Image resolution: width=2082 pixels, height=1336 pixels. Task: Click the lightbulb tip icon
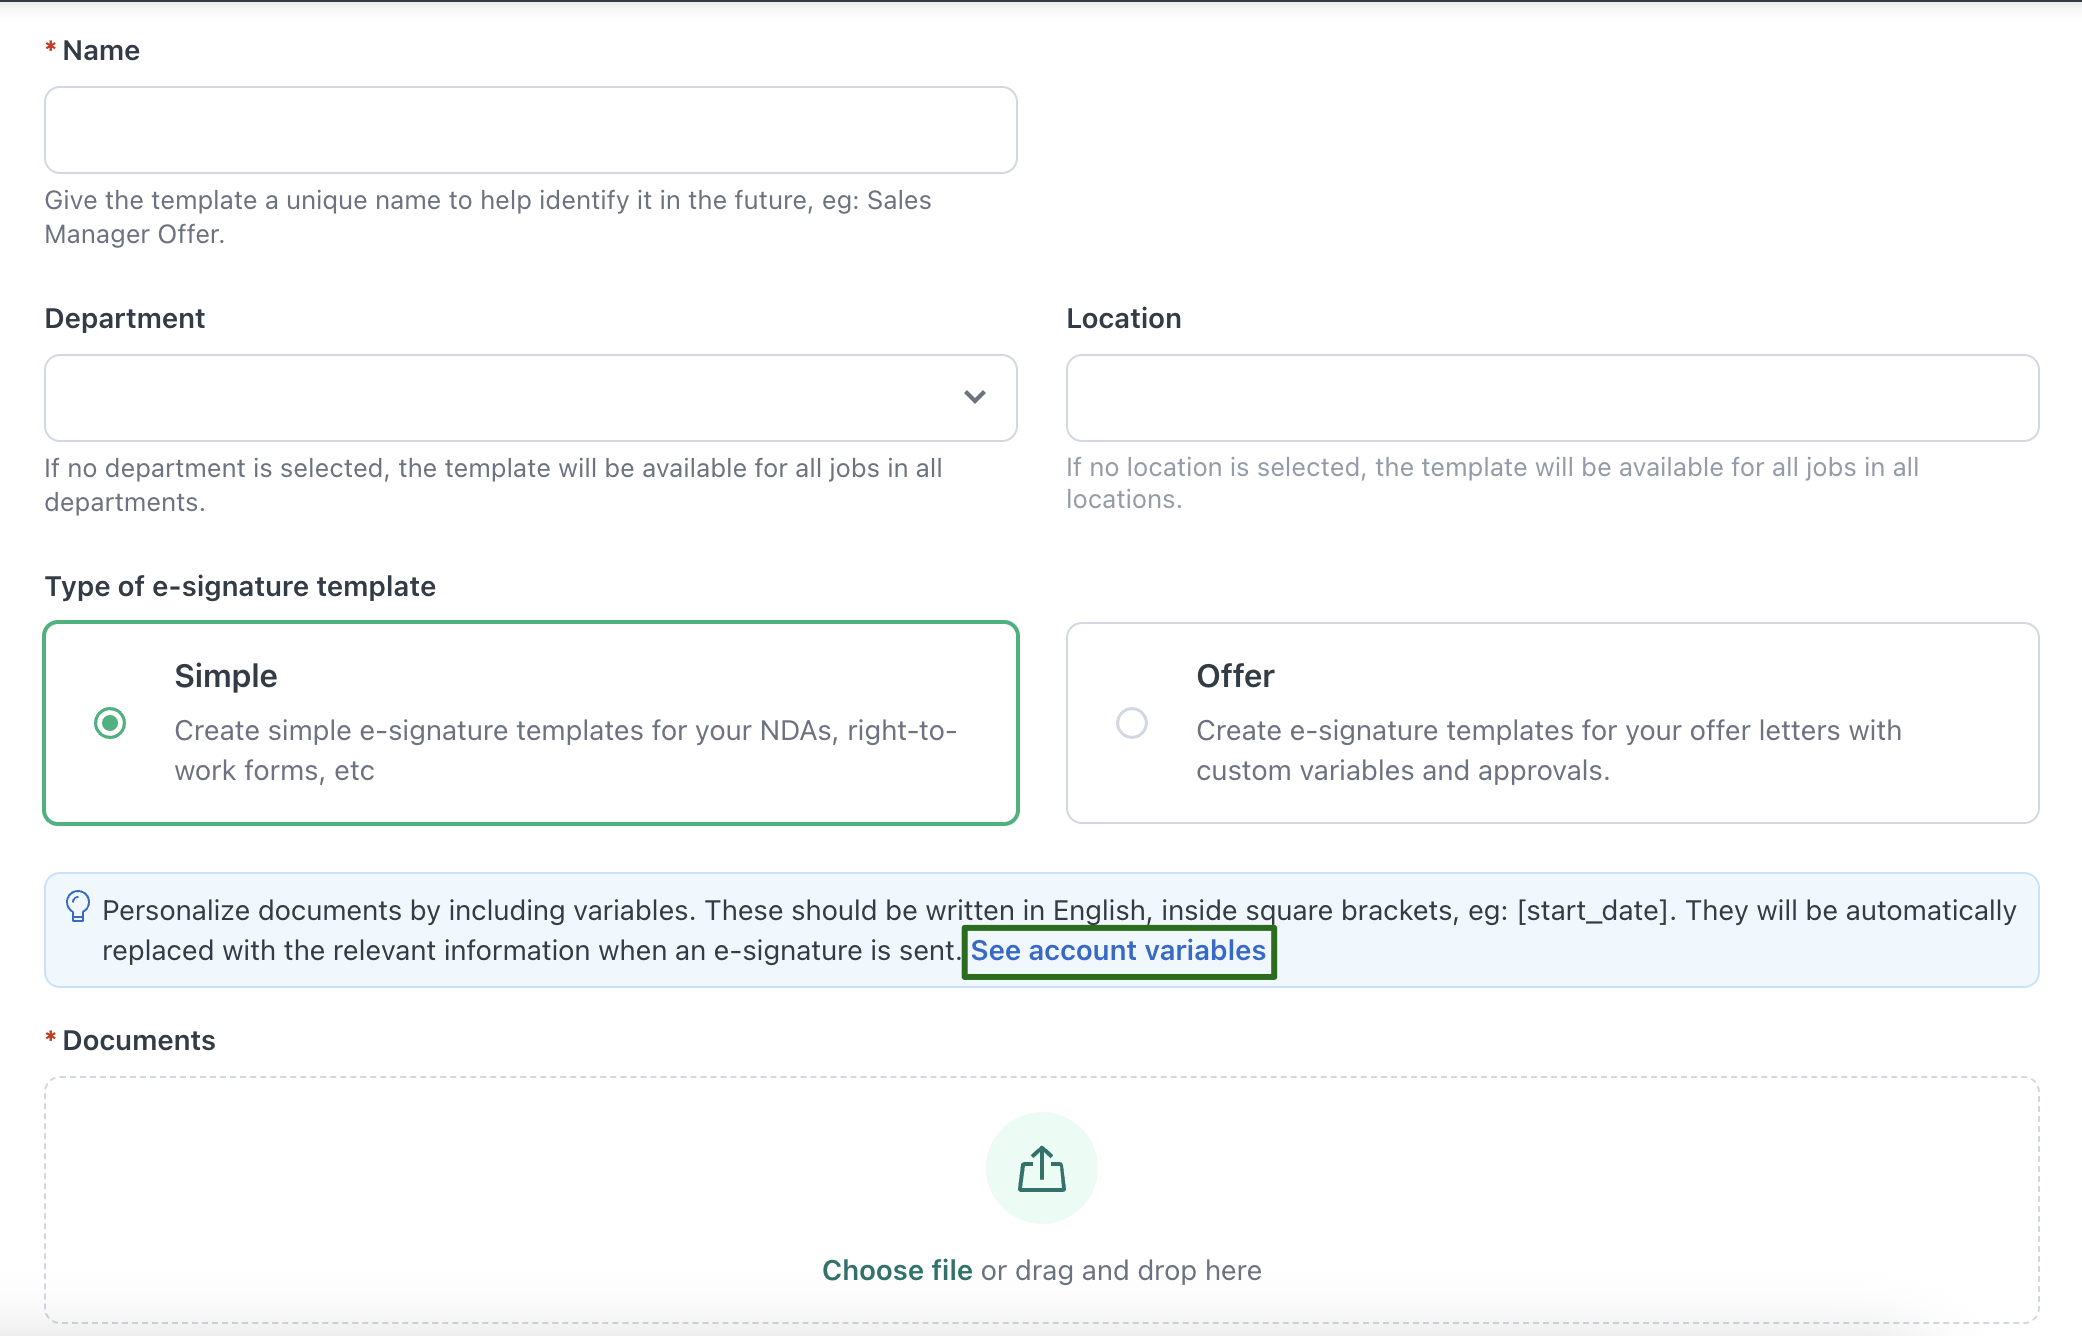point(77,907)
